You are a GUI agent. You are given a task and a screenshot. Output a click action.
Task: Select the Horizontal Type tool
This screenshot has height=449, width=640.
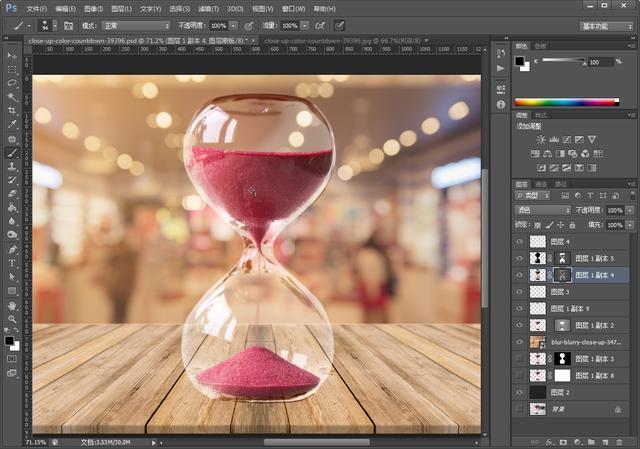(x=12, y=263)
